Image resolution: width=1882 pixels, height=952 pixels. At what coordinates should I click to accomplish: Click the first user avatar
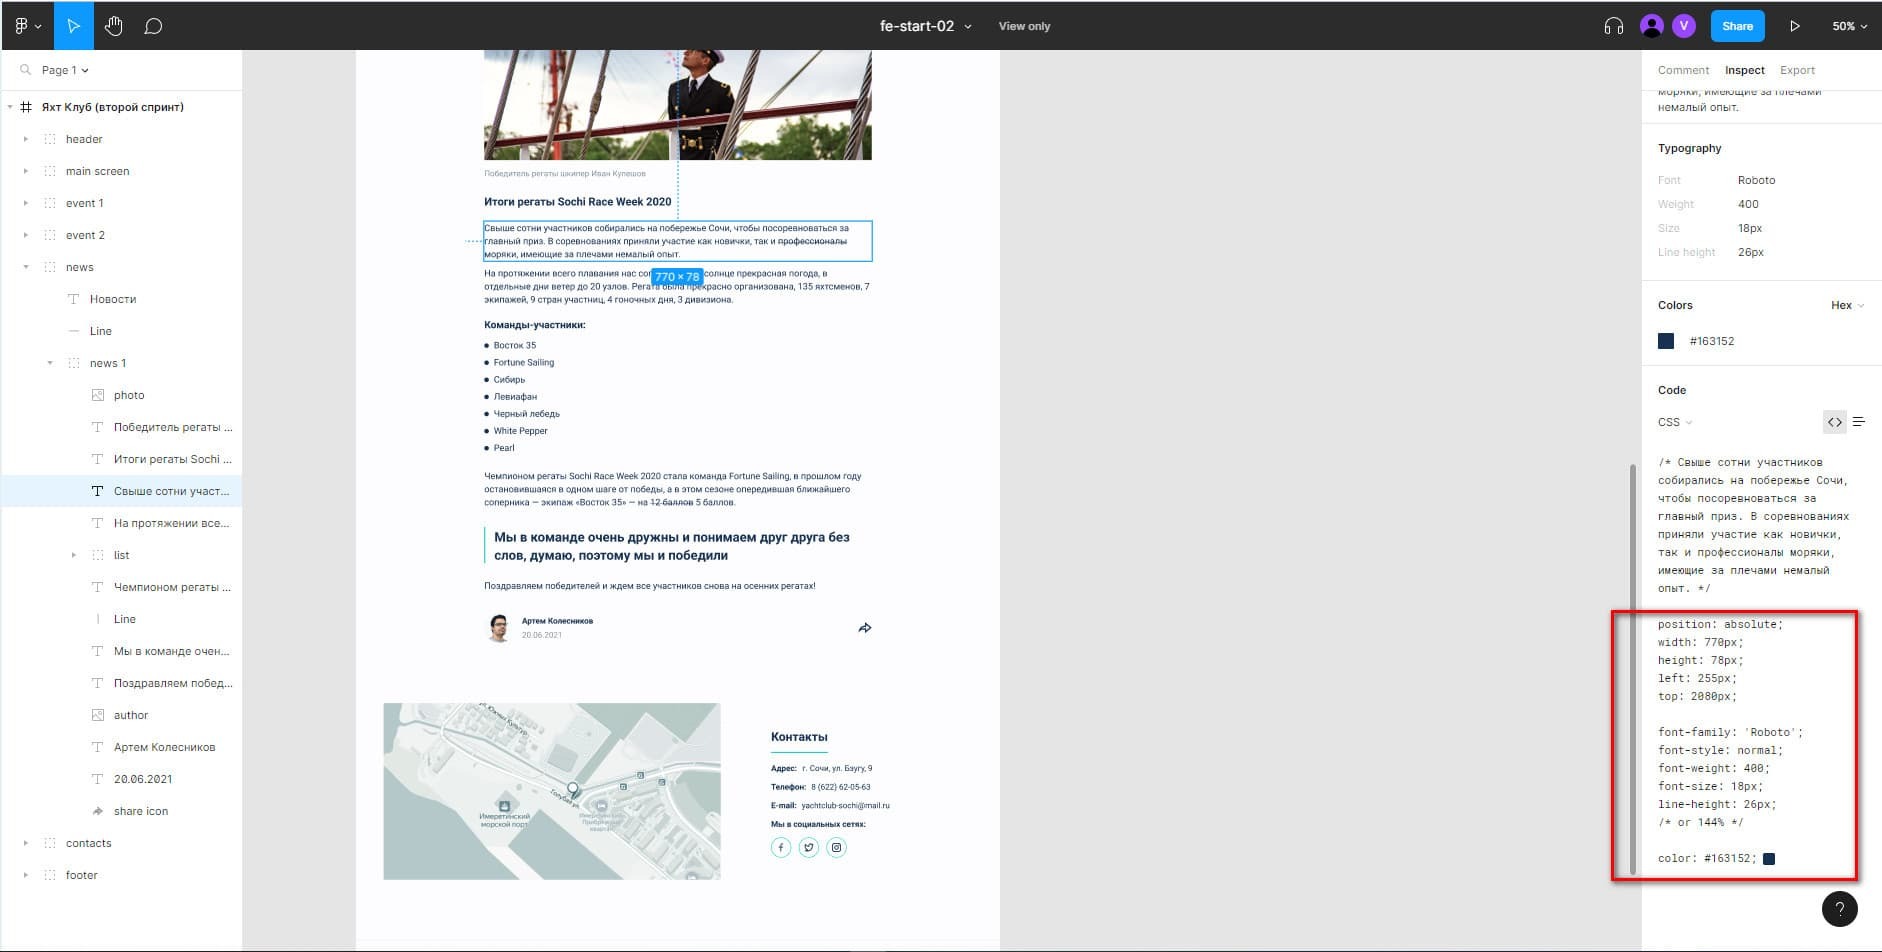[1652, 26]
